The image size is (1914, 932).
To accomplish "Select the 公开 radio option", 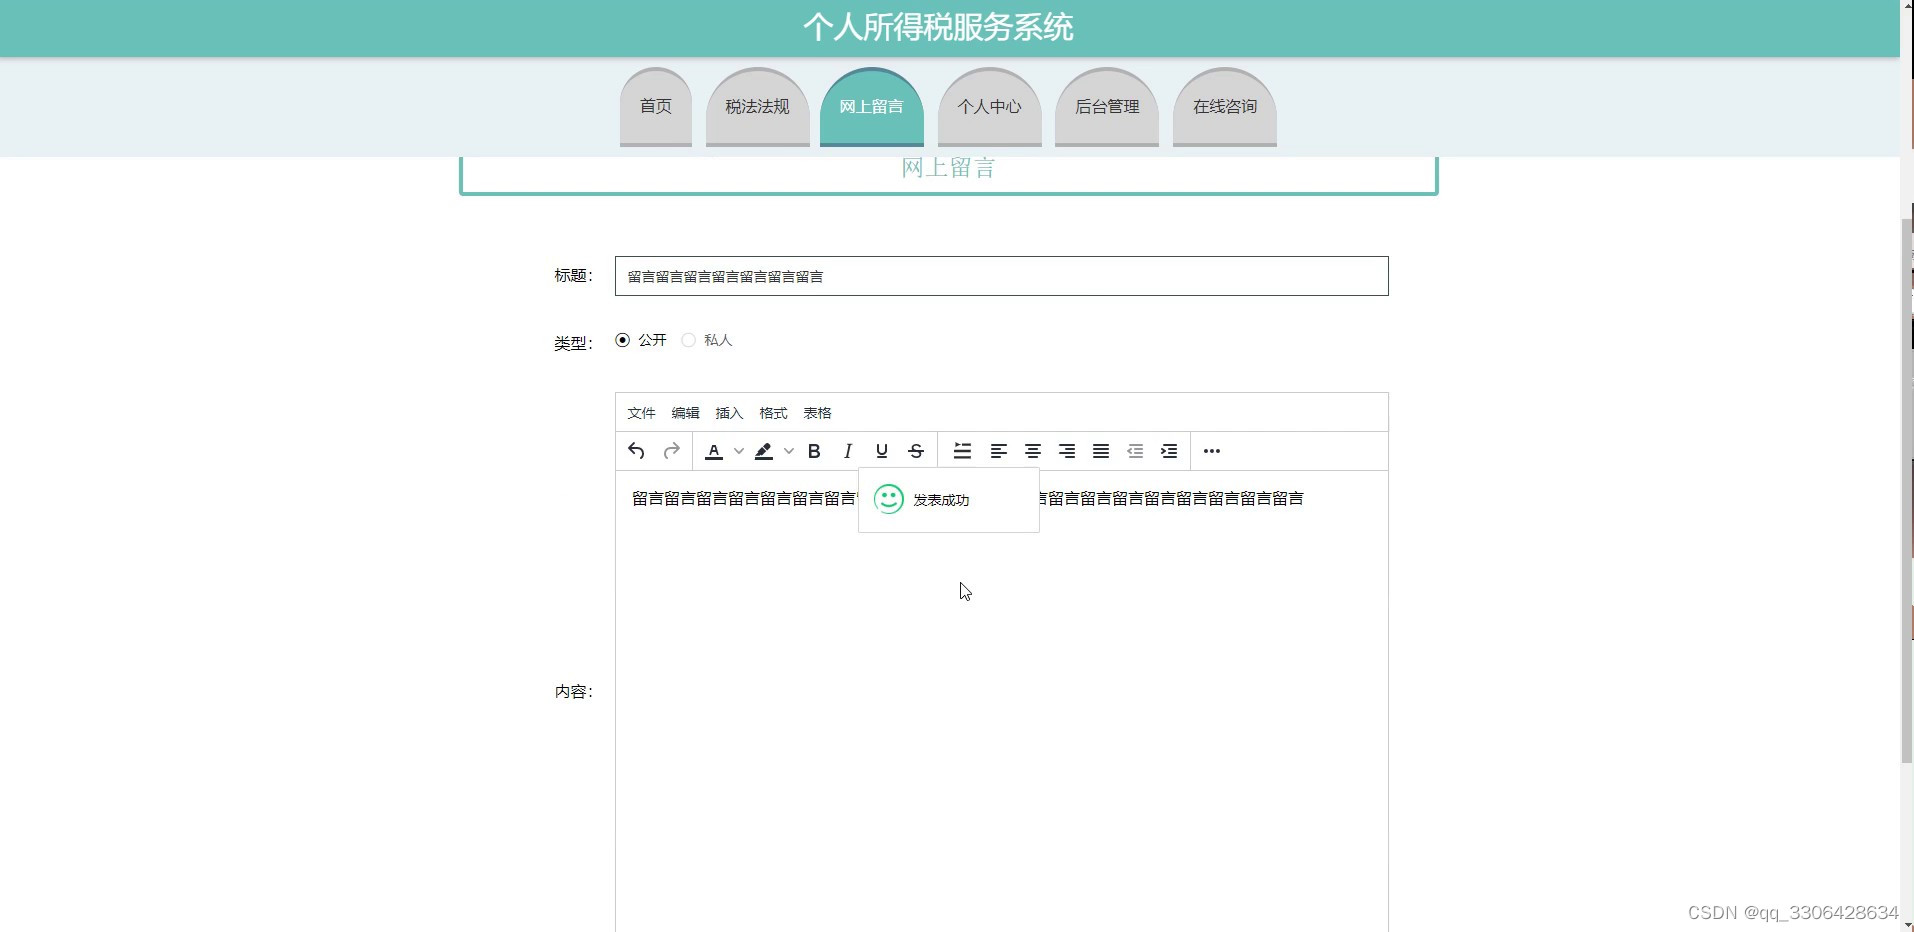I will pos(623,340).
